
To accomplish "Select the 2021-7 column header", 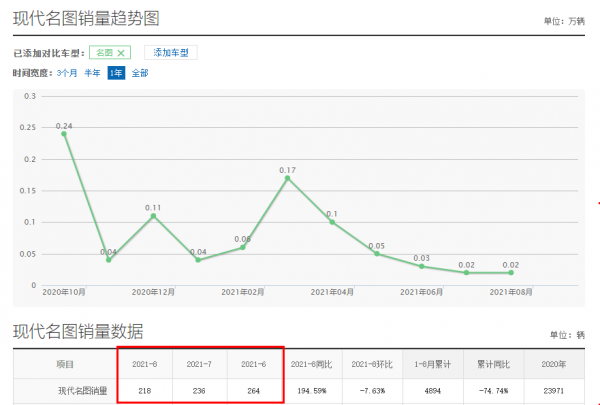I will [200, 364].
